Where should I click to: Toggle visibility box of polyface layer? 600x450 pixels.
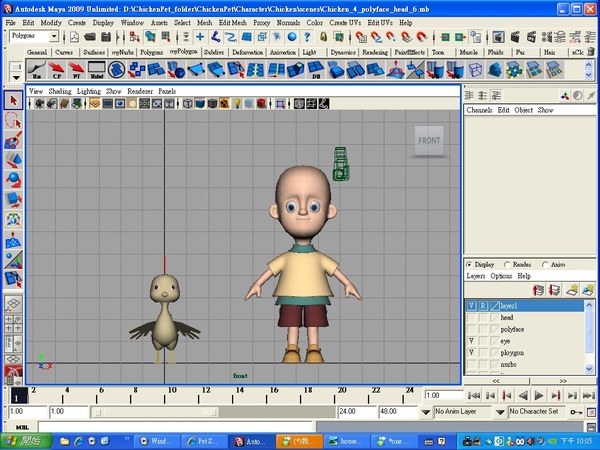coord(472,329)
